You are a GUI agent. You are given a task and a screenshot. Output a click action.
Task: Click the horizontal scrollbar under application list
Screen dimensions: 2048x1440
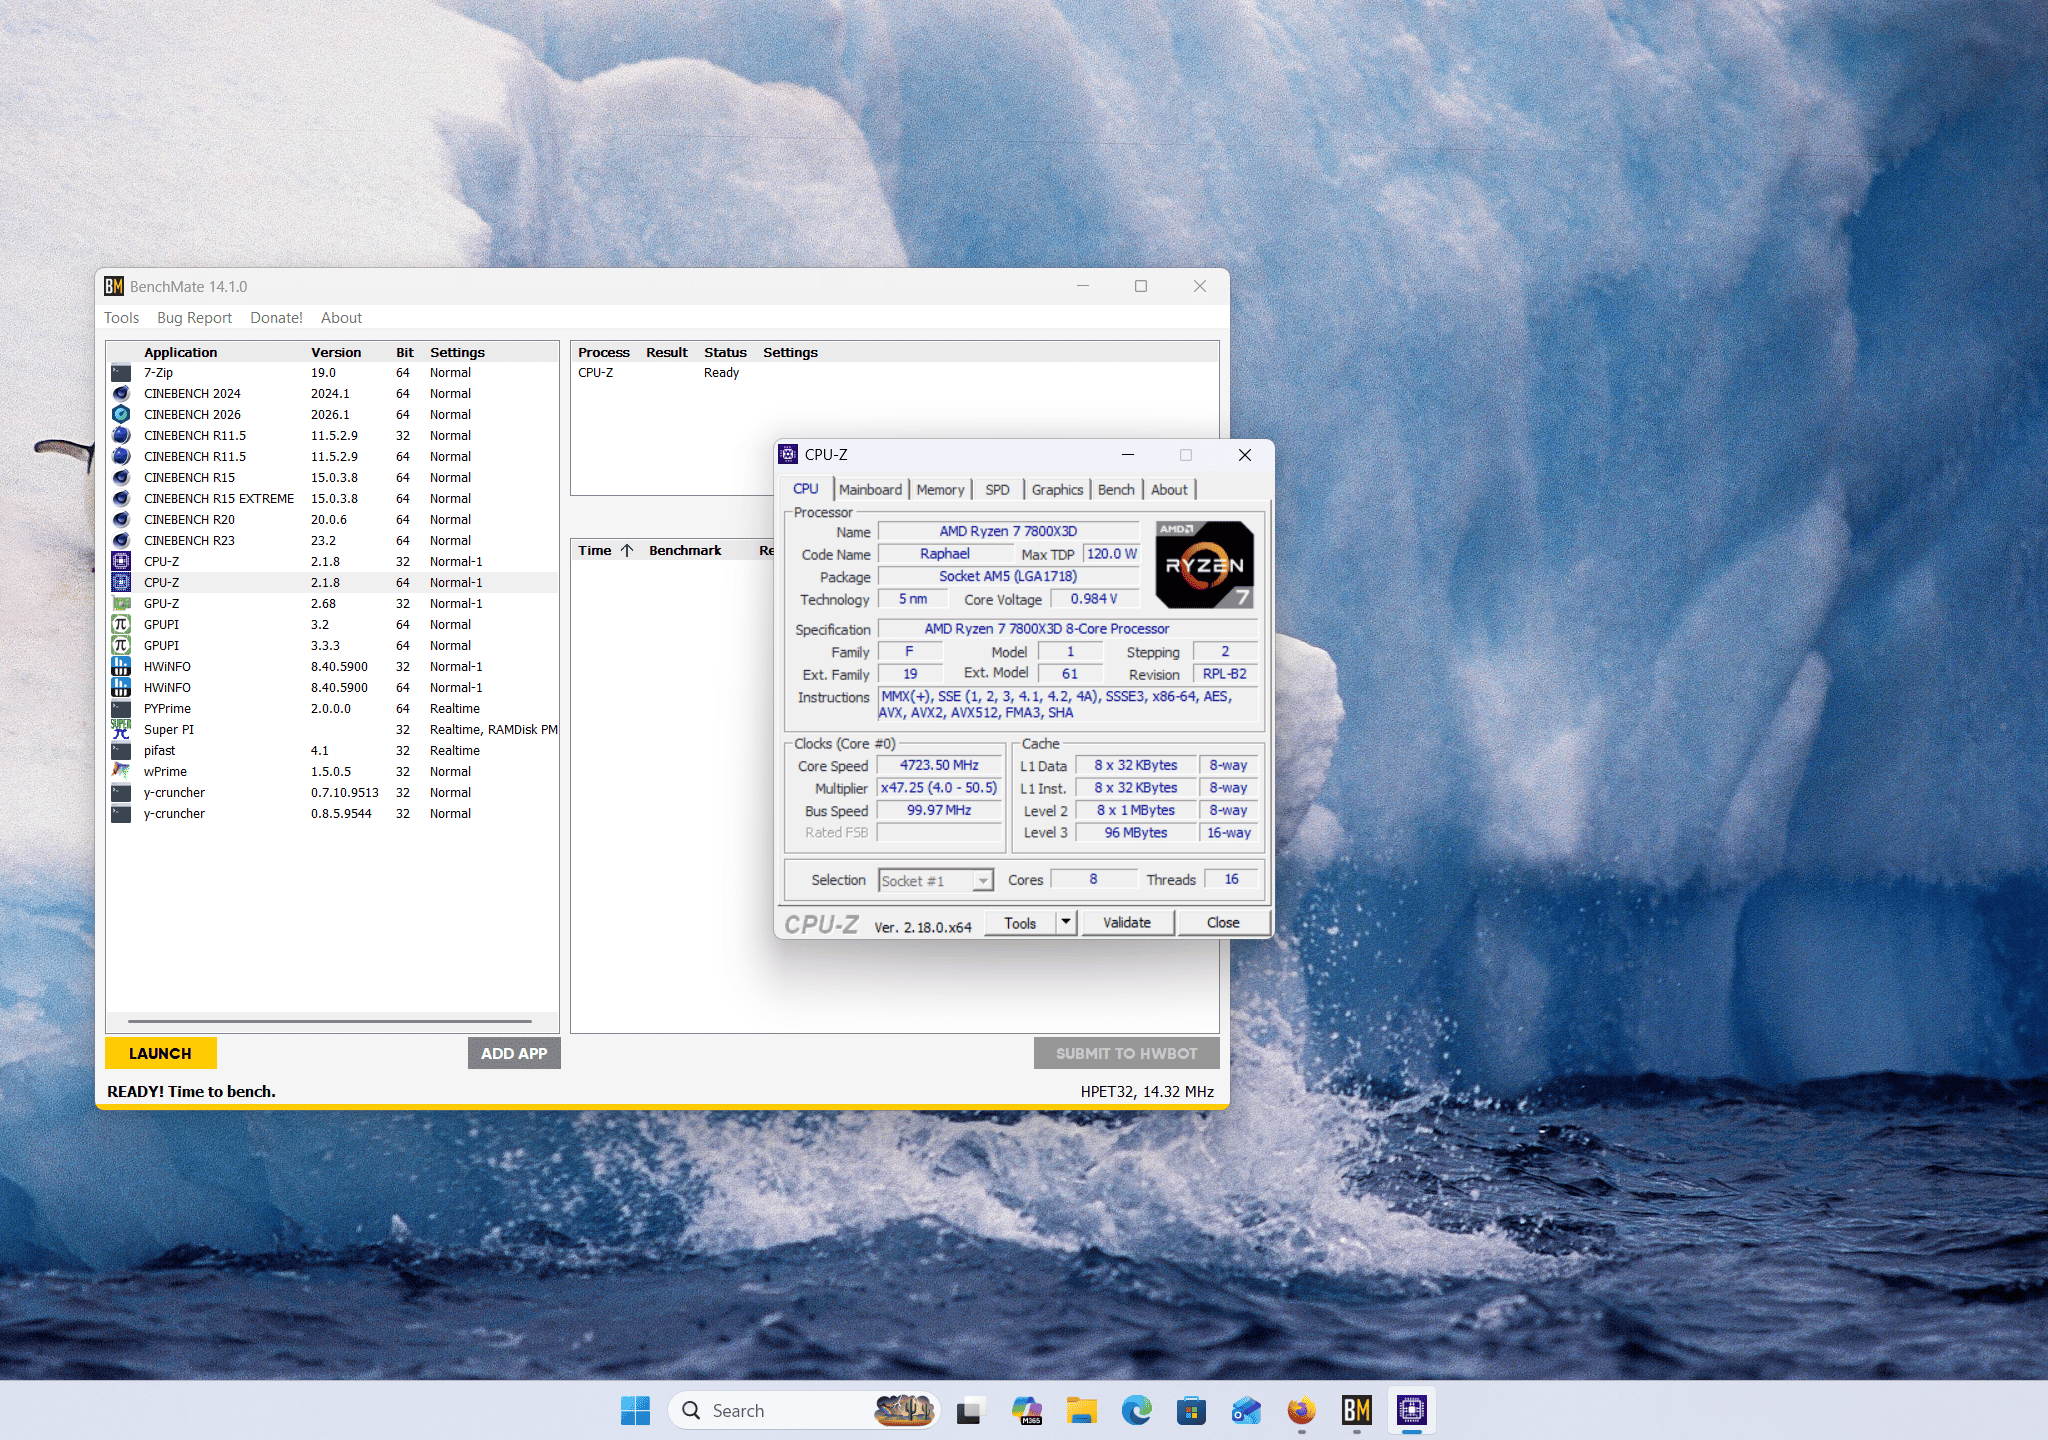click(x=330, y=1021)
